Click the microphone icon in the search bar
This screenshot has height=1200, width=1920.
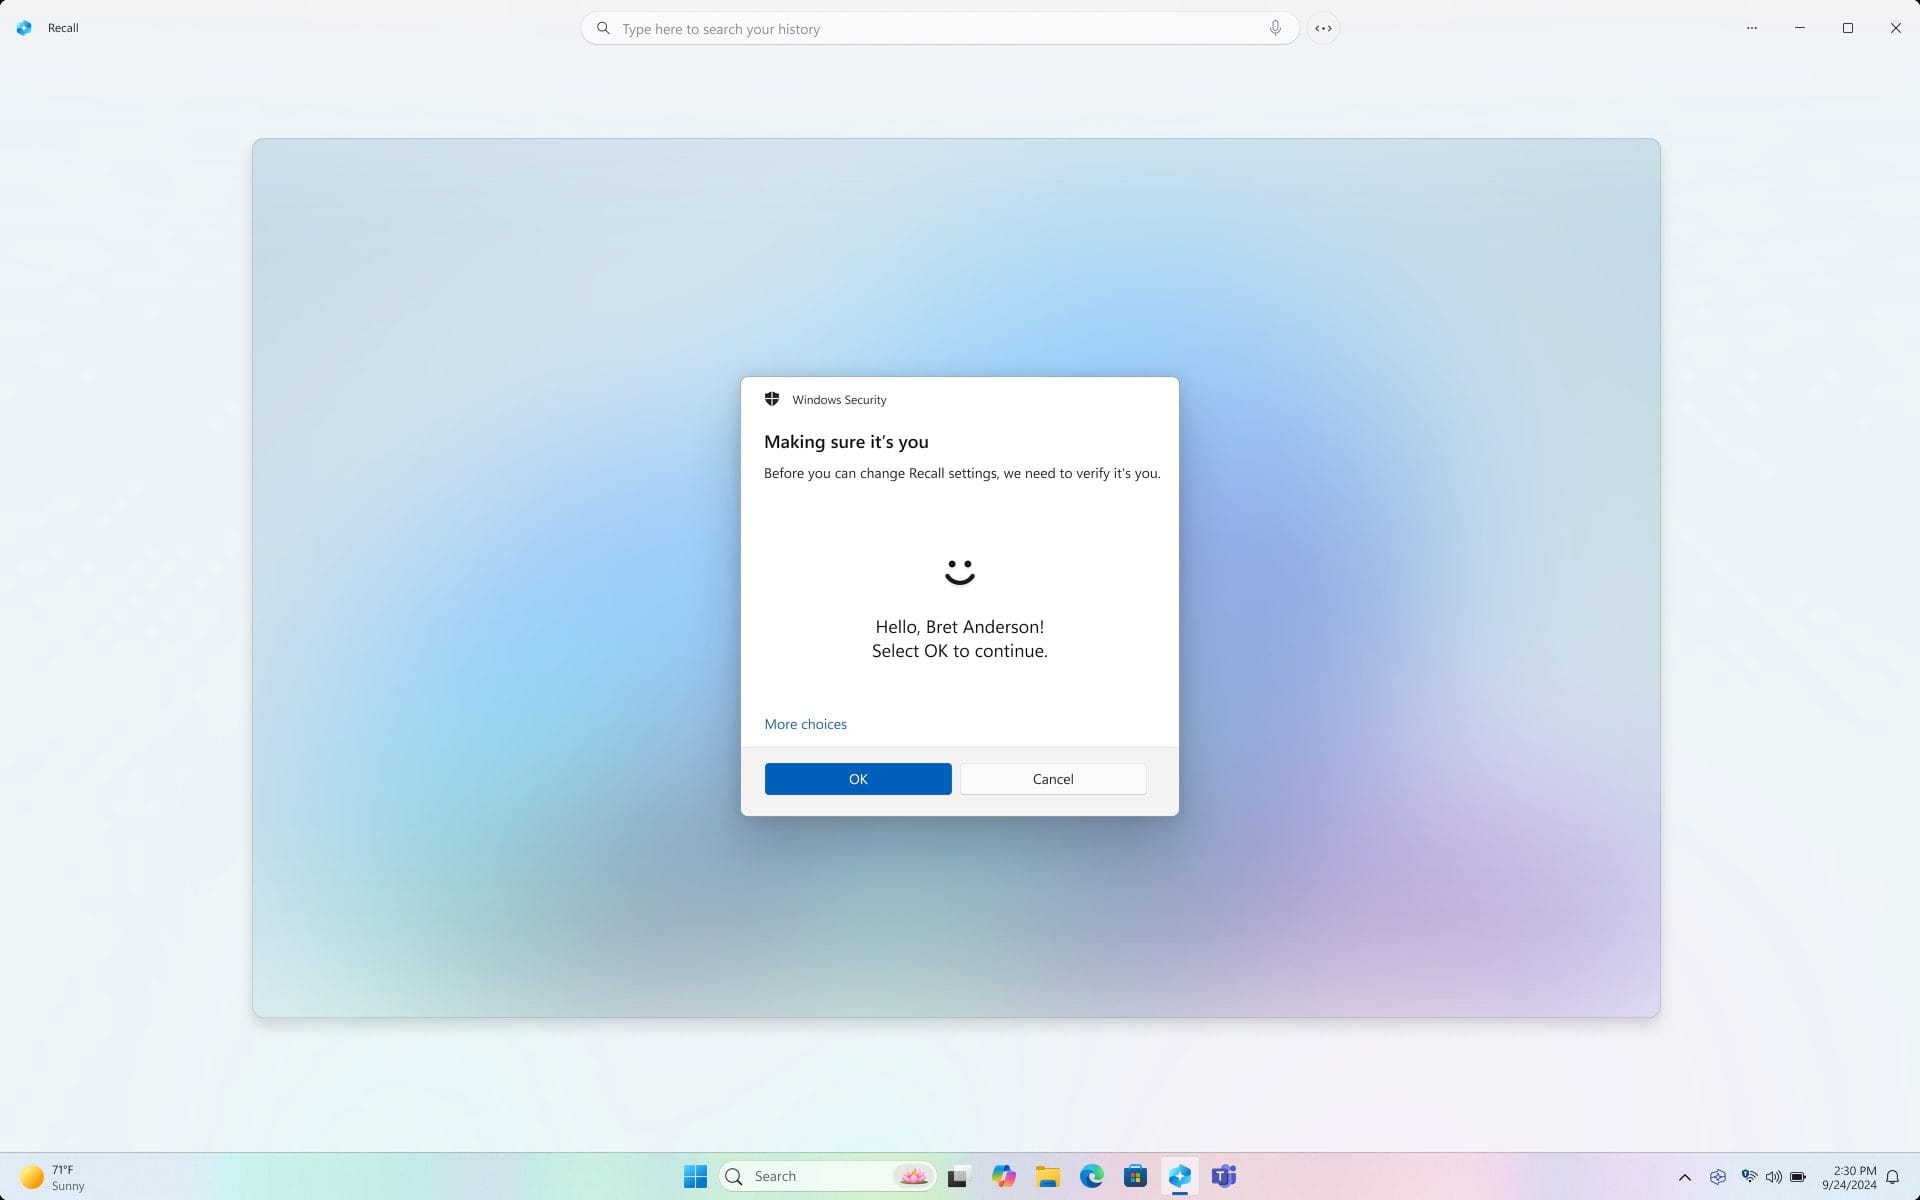[1274, 28]
